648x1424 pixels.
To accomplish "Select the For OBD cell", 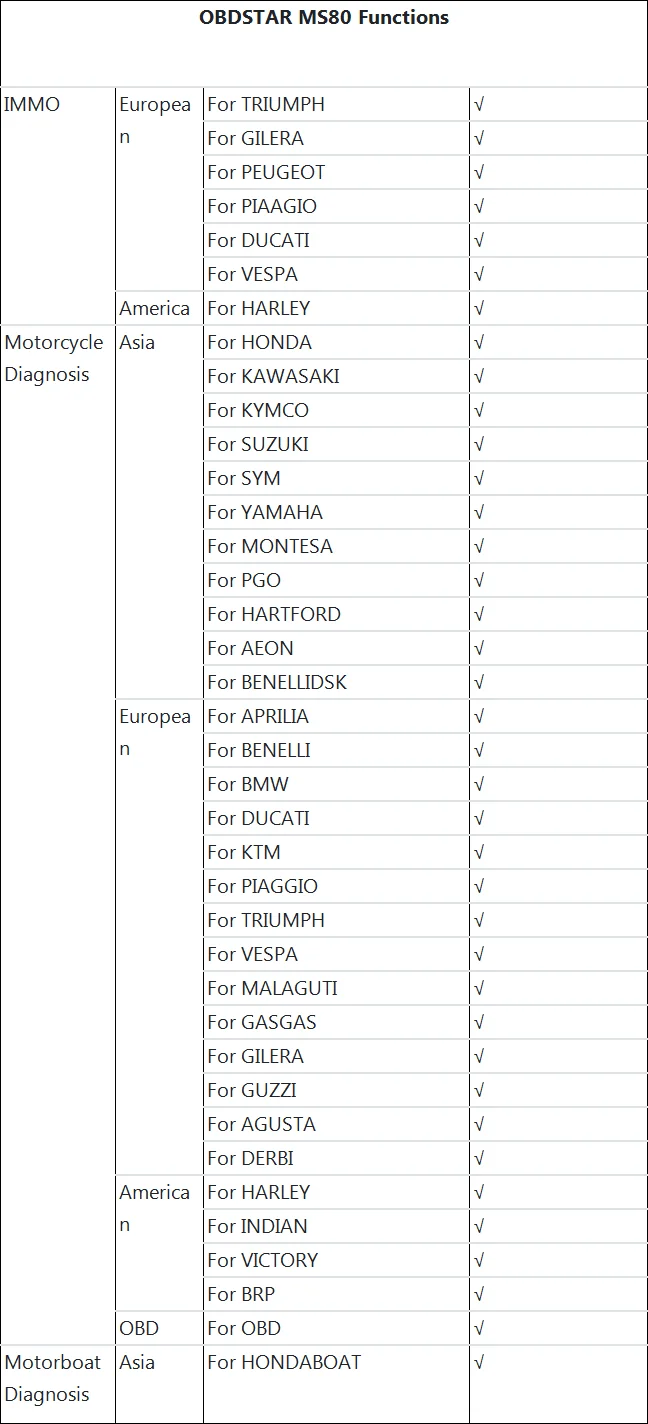I will coord(336,1328).
